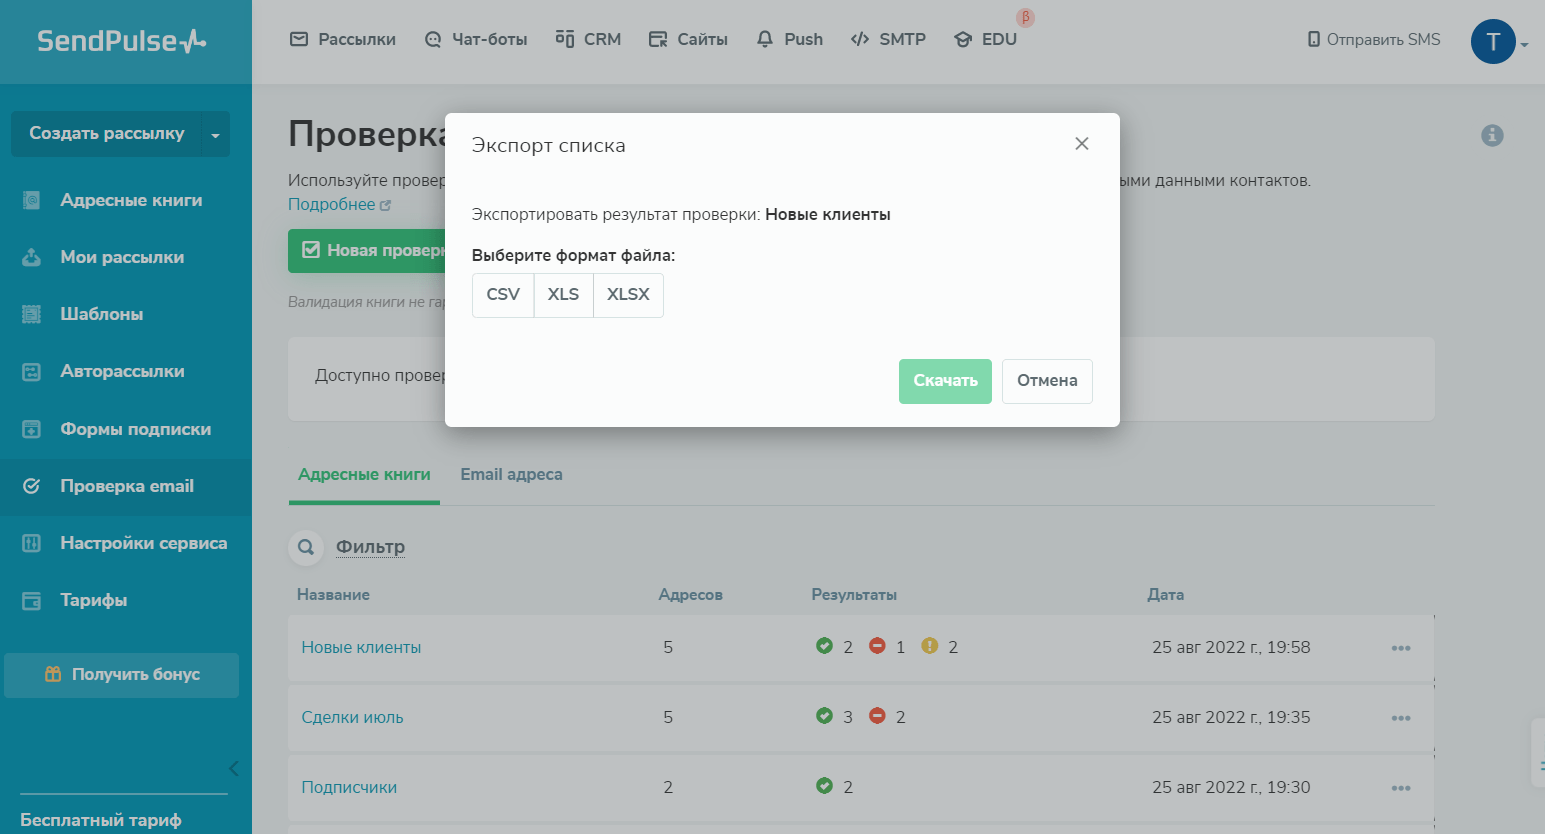The width and height of the screenshot is (1545, 834).
Task: Click the SendPulse logo
Action: [121, 41]
